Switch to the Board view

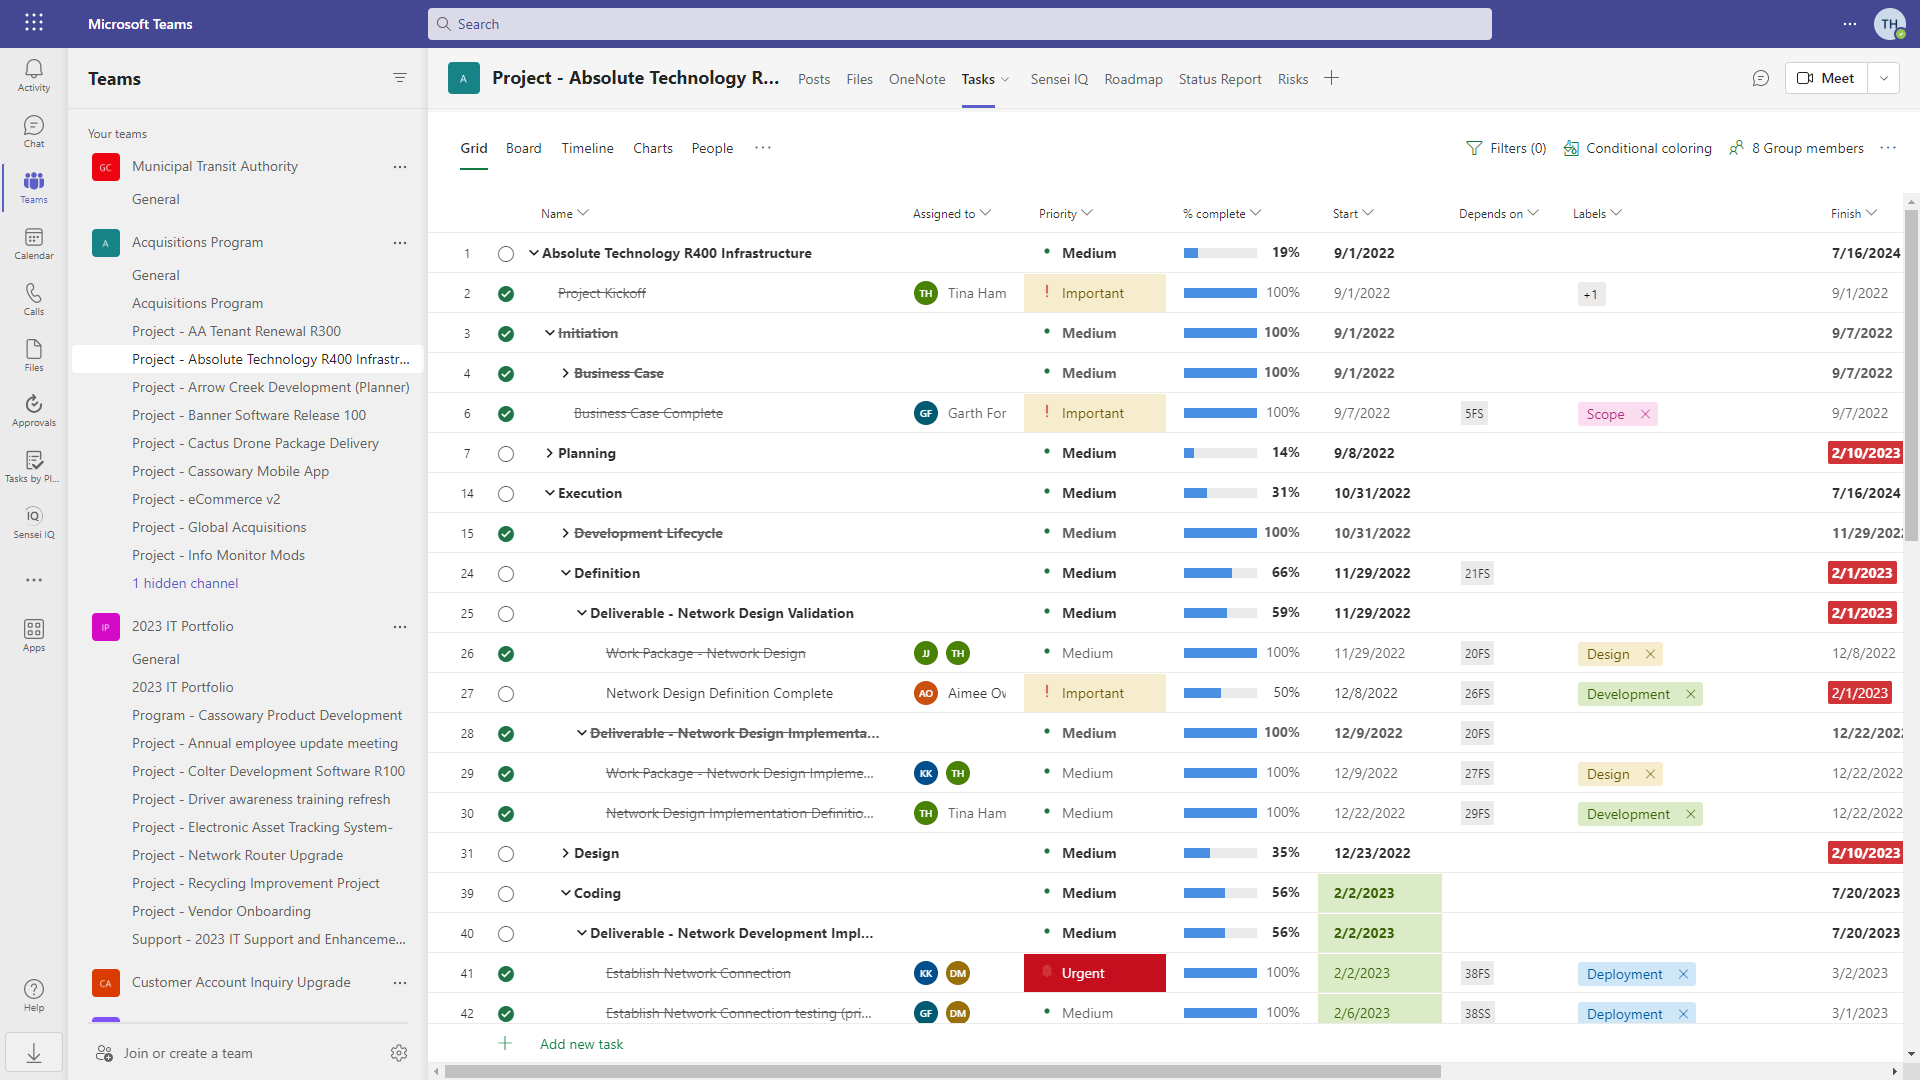pyautogui.click(x=524, y=148)
